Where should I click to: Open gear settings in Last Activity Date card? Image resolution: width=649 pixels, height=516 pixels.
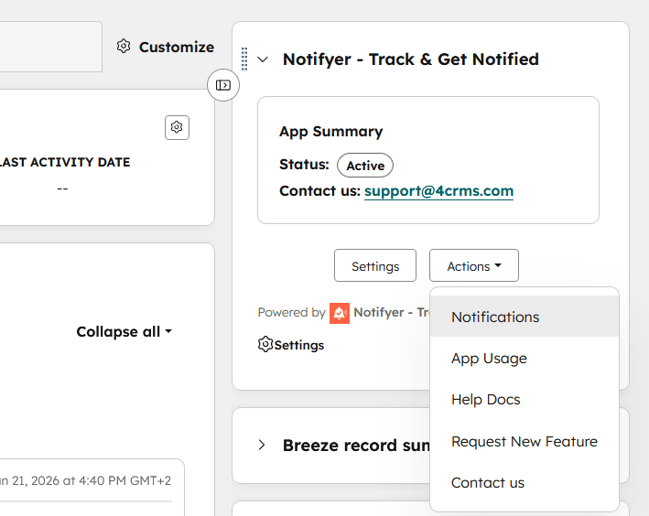click(x=177, y=127)
